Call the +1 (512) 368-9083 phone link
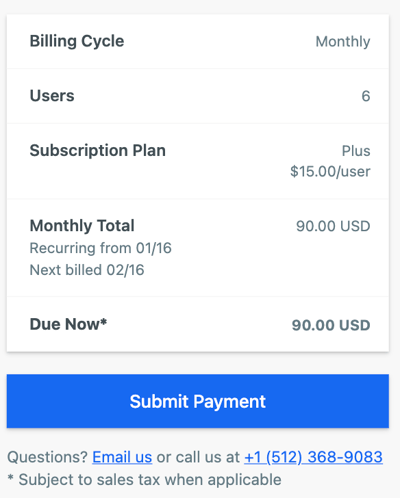 pos(313,457)
